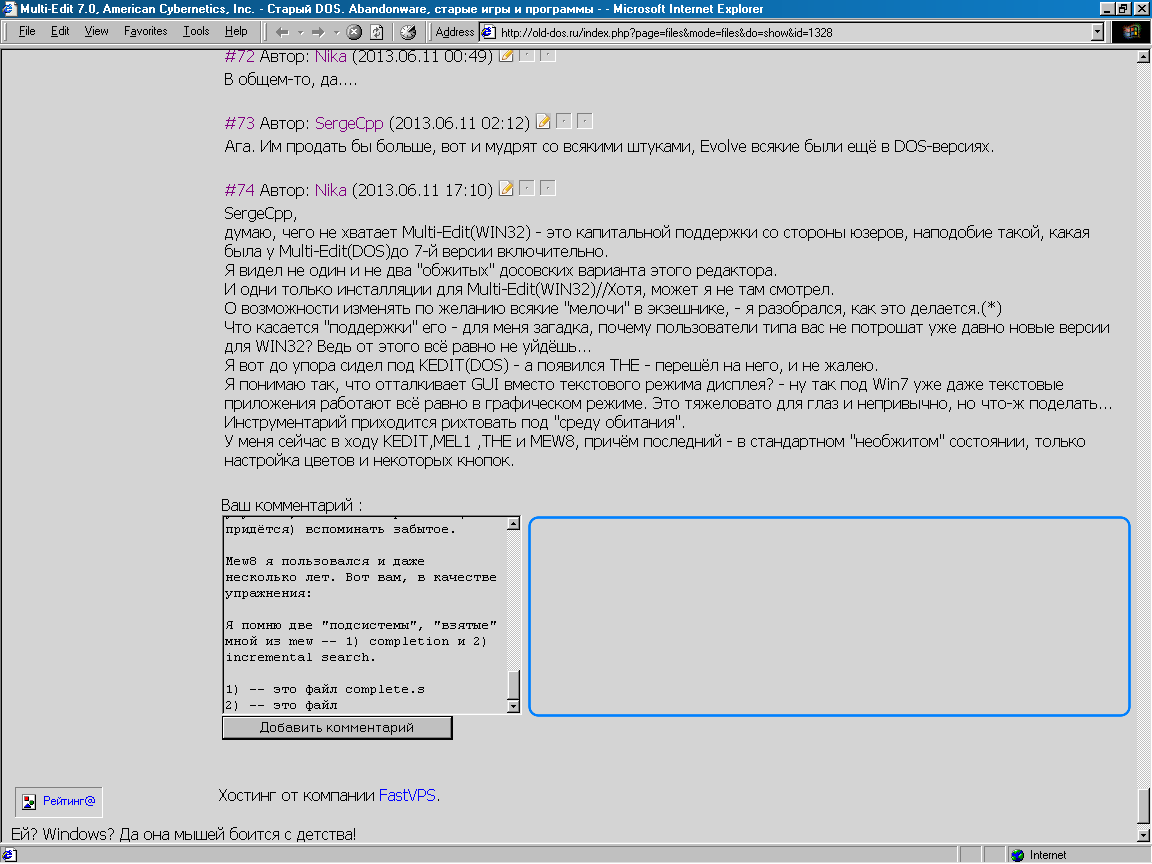Click the '(2013.06.11 02:12)' timestamp
The width and height of the screenshot is (1152, 864).
[x=459, y=123]
